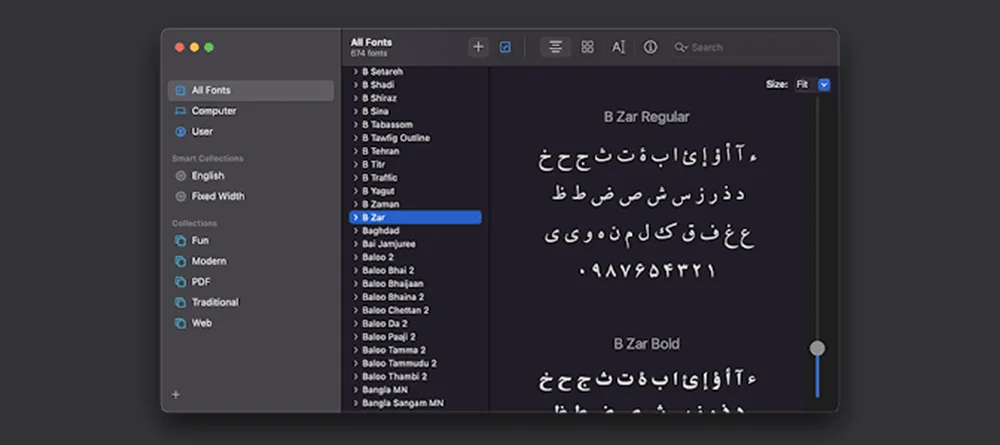Click the B Zar Bold preview heading

(647, 344)
